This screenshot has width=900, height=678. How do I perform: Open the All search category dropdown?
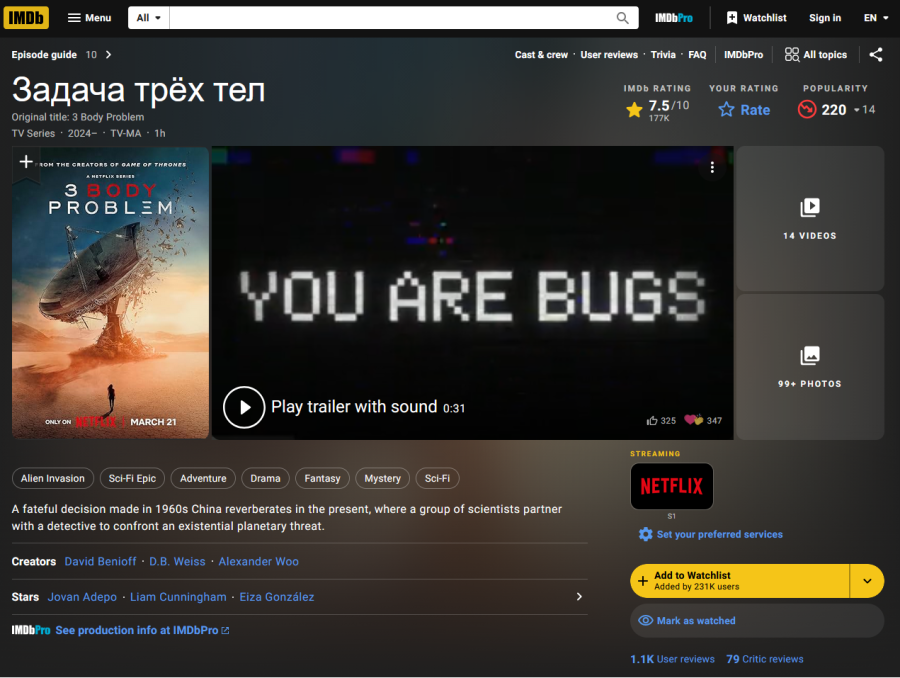[x=149, y=18]
